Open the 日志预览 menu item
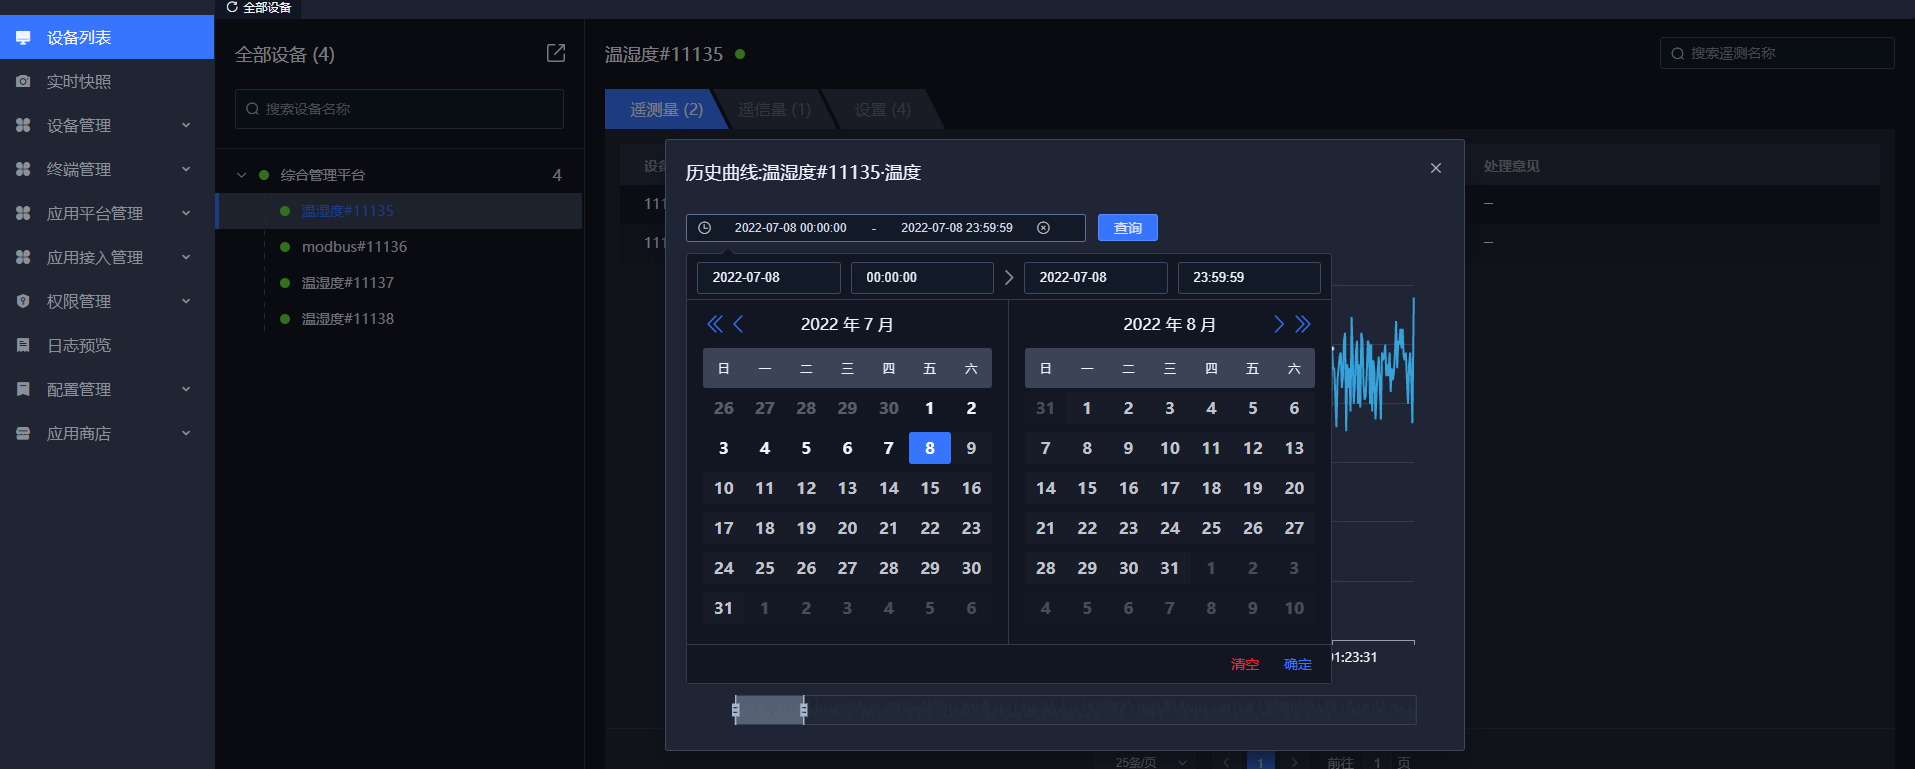This screenshot has height=769, width=1915. point(79,346)
